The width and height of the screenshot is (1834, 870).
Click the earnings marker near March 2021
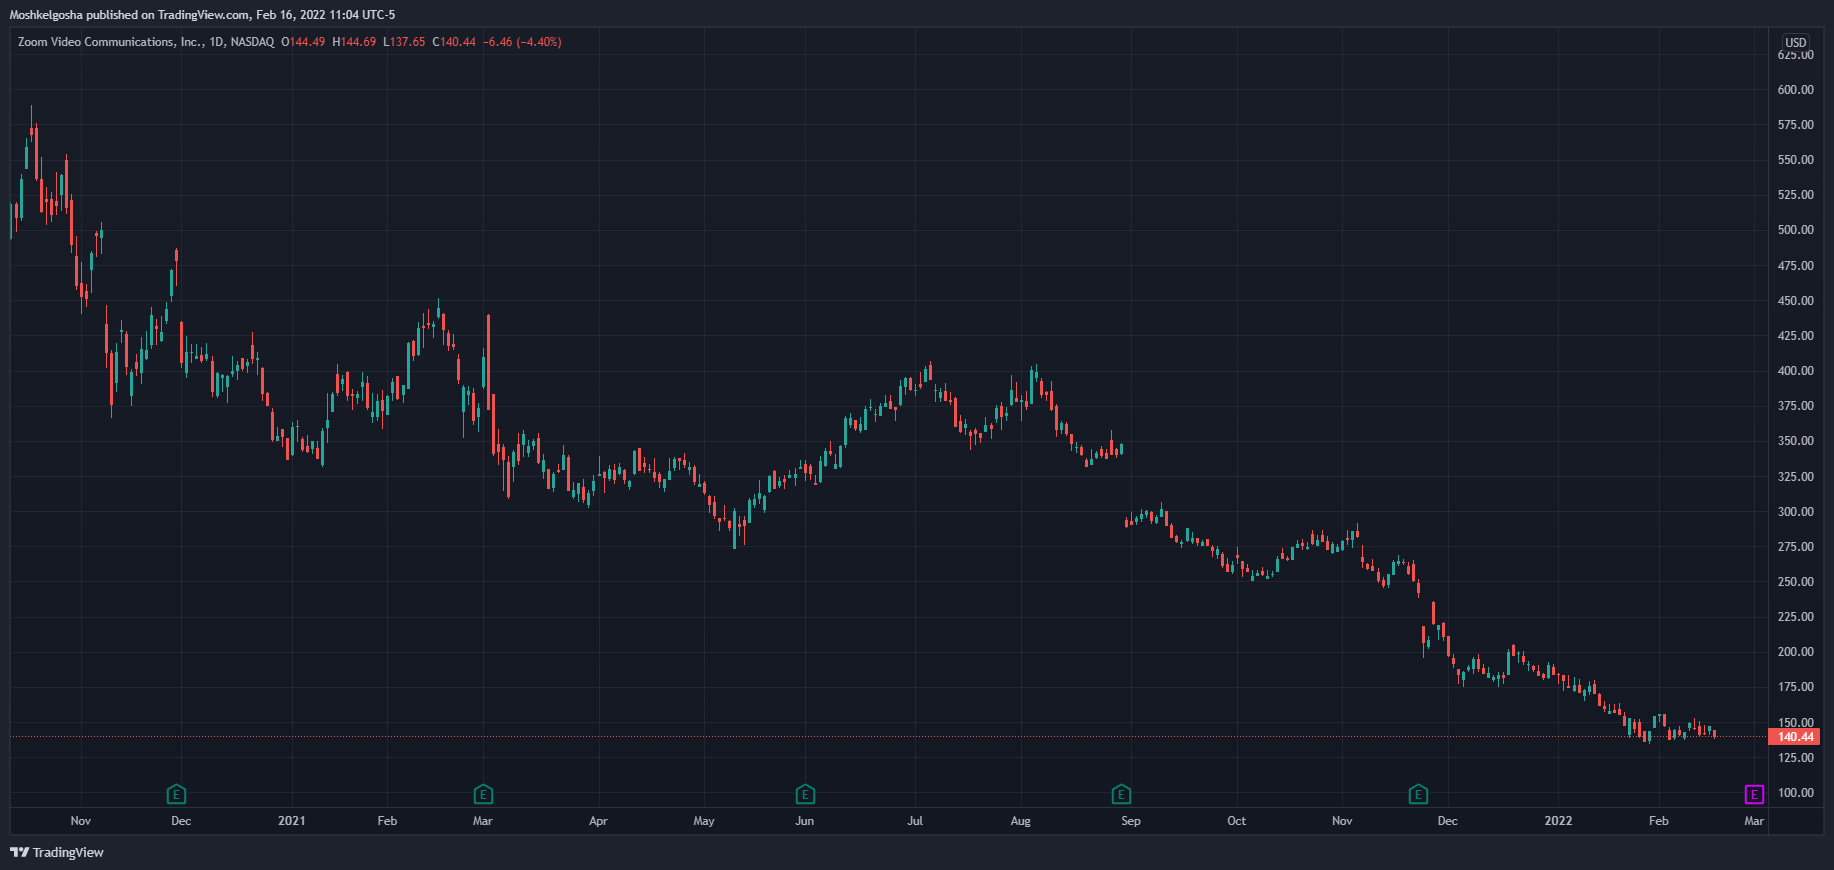click(x=483, y=795)
